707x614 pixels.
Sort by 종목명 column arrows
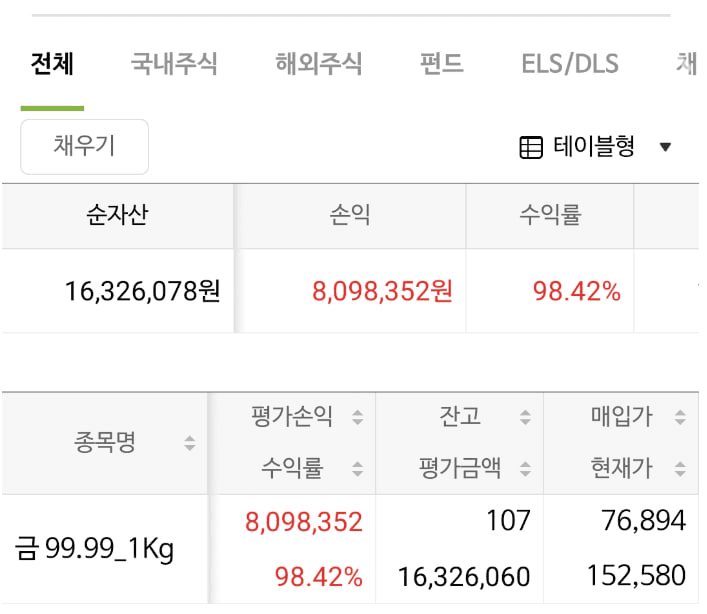[190, 443]
